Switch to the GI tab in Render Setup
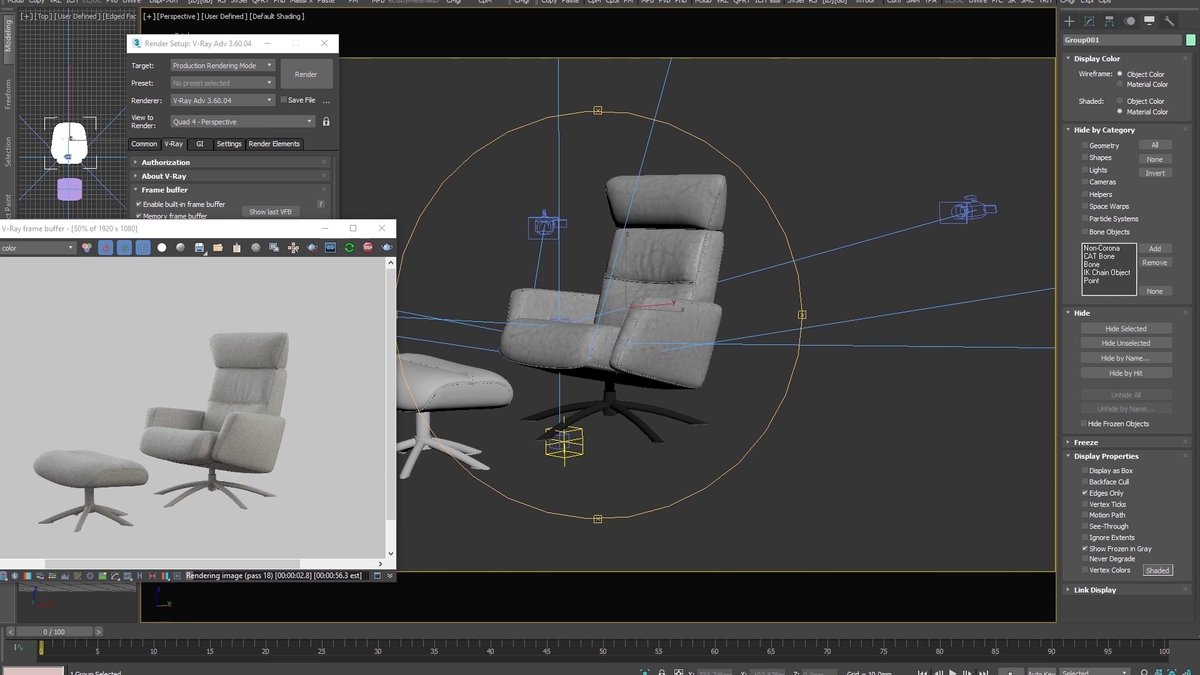 click(x=202, y=143)
